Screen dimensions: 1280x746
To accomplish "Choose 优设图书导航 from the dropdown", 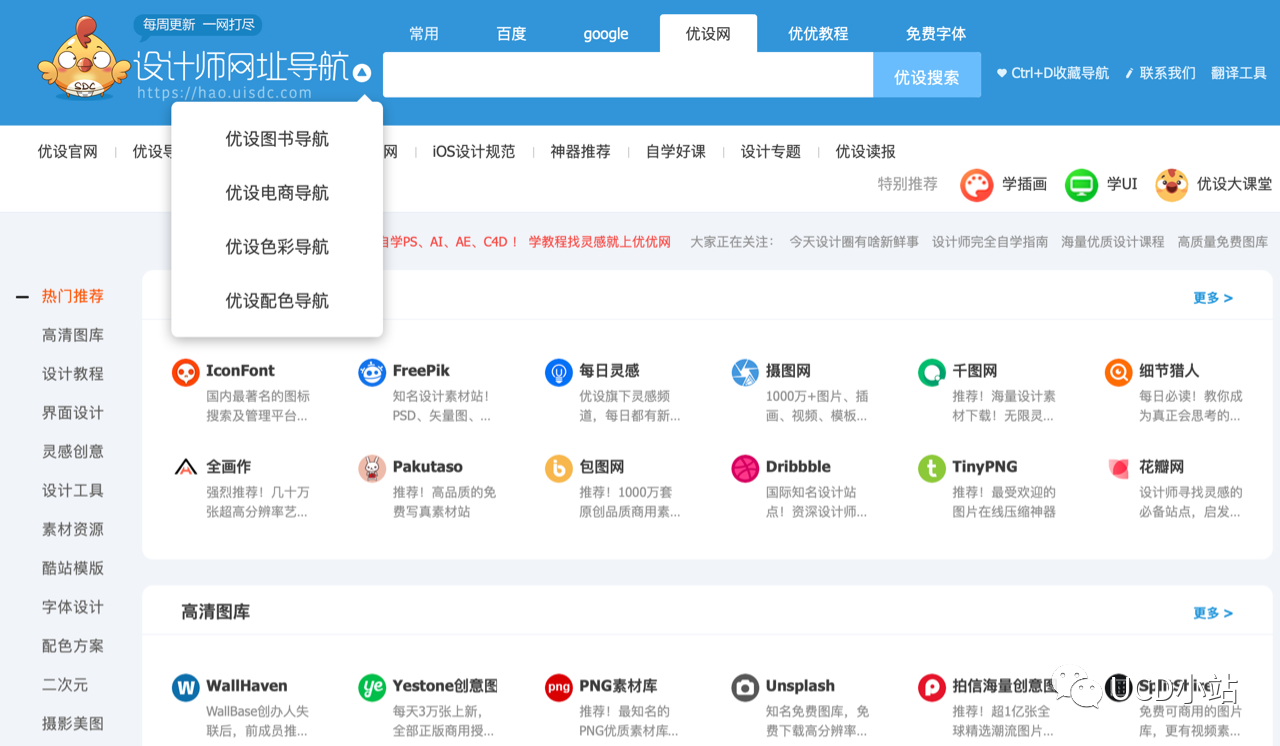I will (x=277, y=139).
